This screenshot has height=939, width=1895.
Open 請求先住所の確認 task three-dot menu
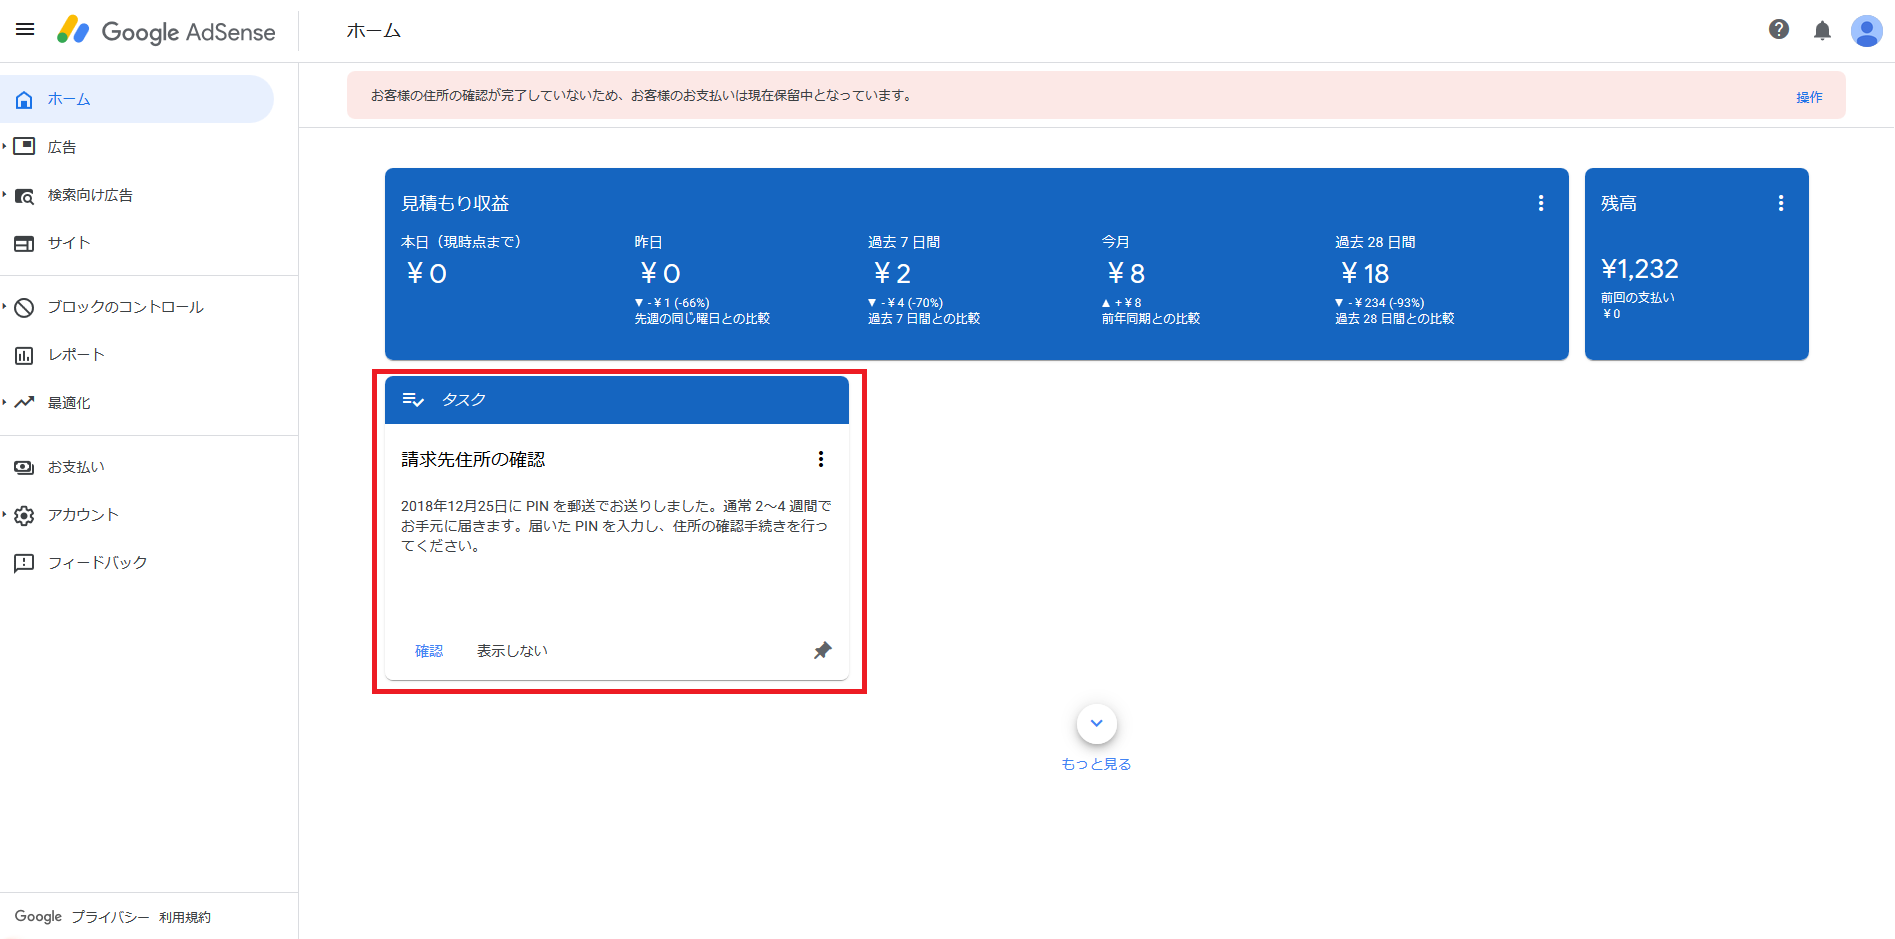pyautogui.click(x=821, y=459)
